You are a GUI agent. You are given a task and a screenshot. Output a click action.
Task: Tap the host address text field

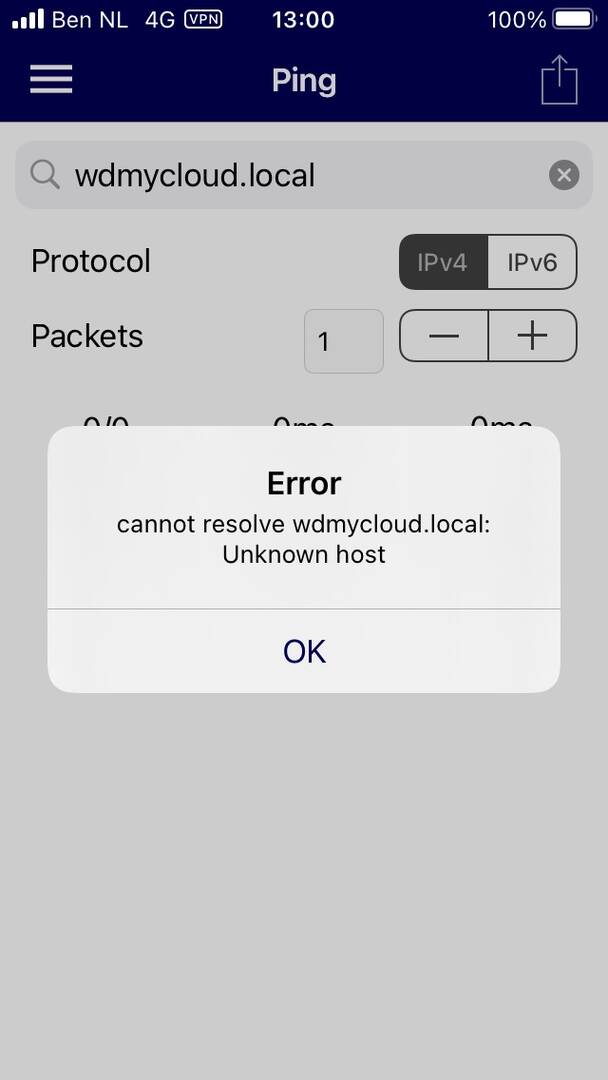[x=304, y=175]
